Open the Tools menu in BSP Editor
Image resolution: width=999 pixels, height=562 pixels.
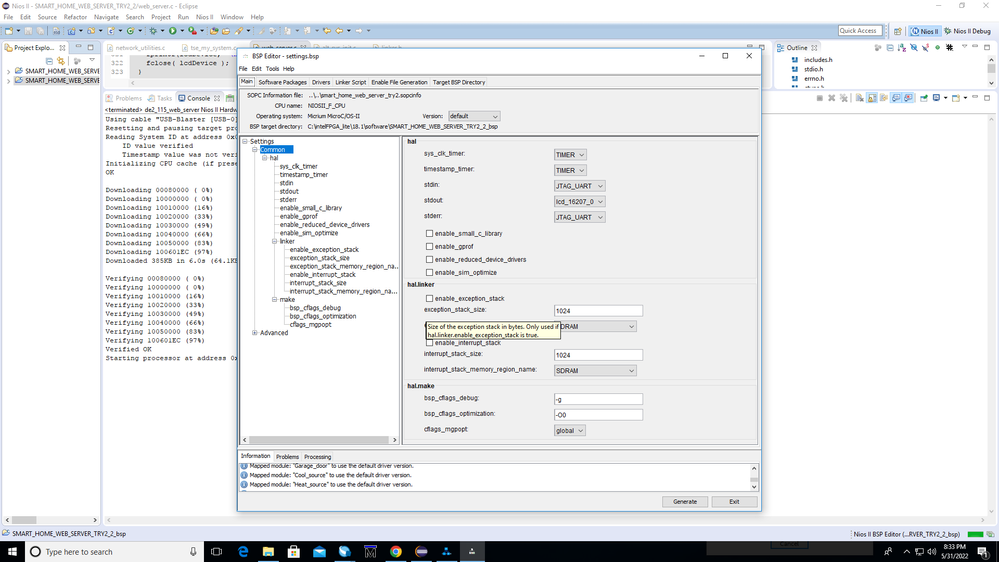(x=272, y=69)
